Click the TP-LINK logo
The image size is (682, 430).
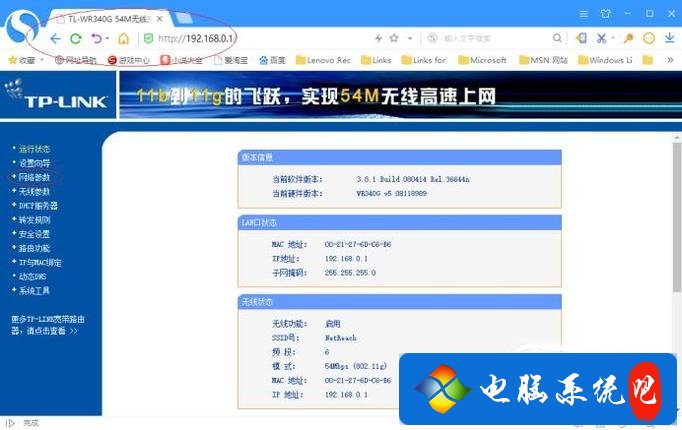[57, 95]
